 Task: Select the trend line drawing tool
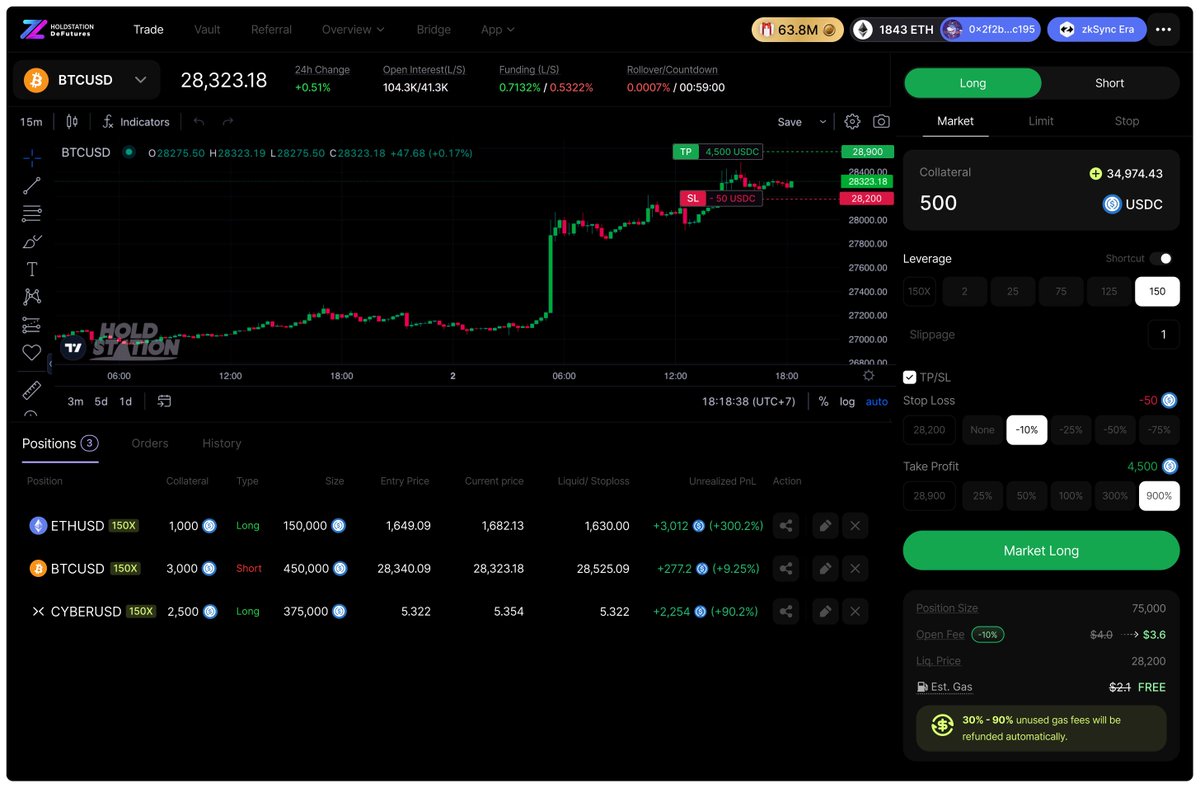point(31,185)
